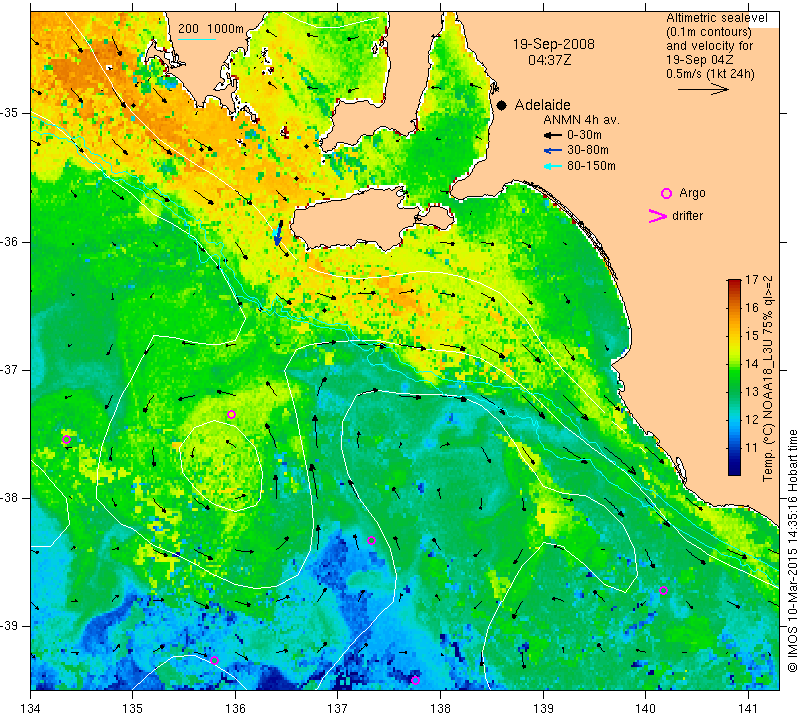The height and width of the screenshot is (720, 800).
Task: Click the 14 degree green section of the color bar
Action: tap(734, 364)
